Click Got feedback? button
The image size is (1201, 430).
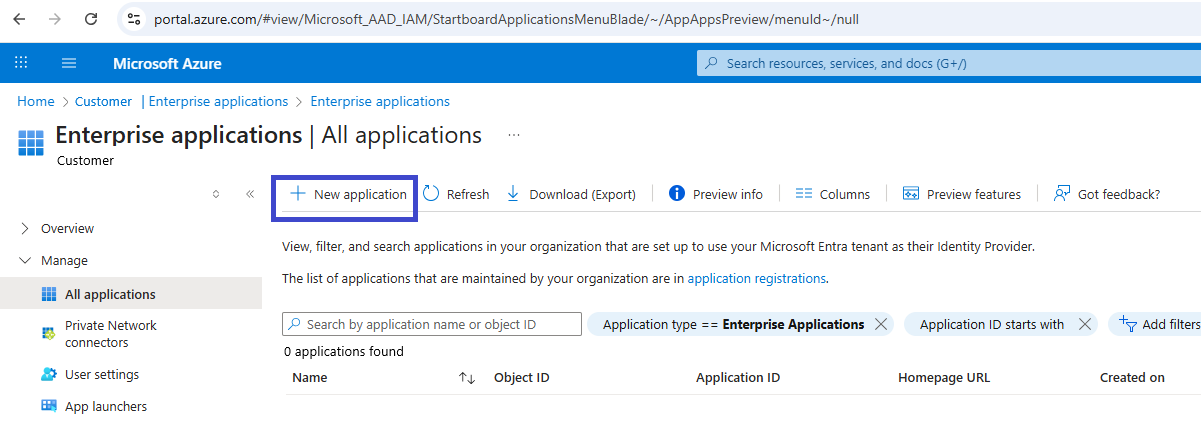[x=1107, y=194]
